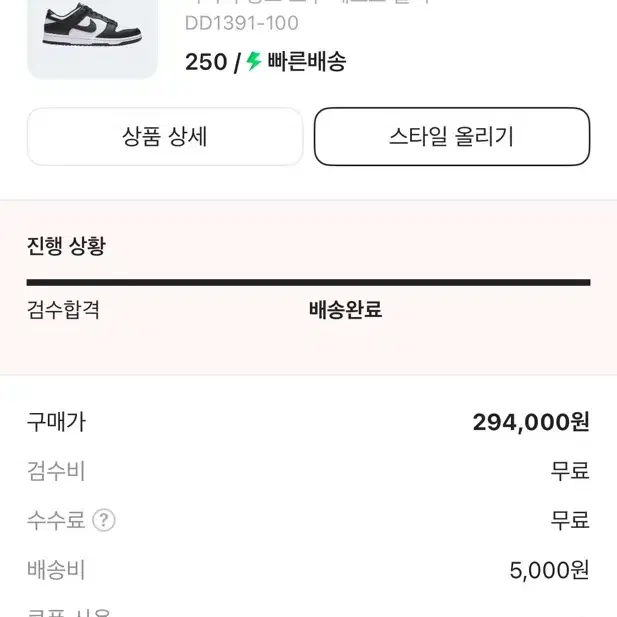Click the 진행 상황 heading

tap(66, 246)
